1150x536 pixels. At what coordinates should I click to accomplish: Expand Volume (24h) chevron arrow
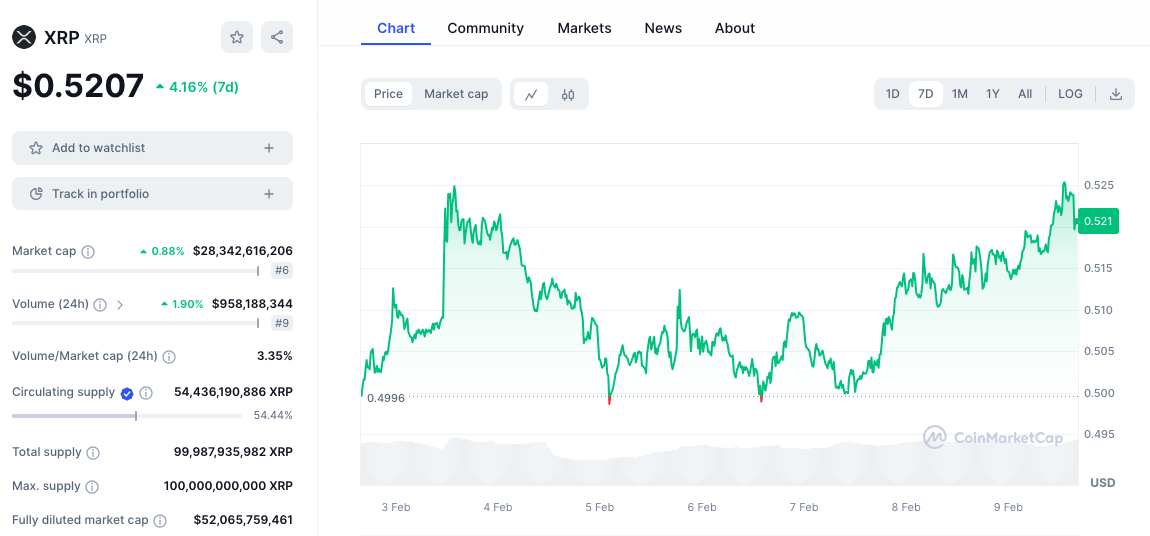tap(120, 304)
